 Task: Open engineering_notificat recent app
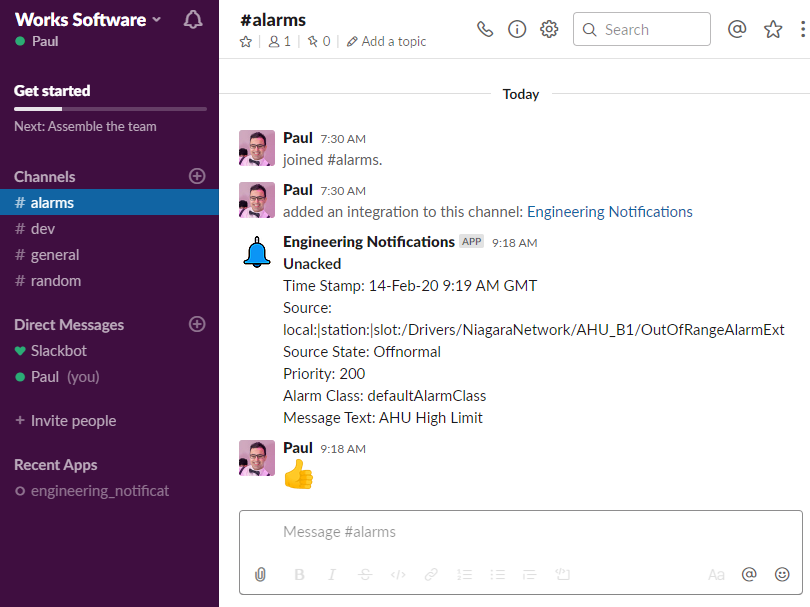(110, 491)
